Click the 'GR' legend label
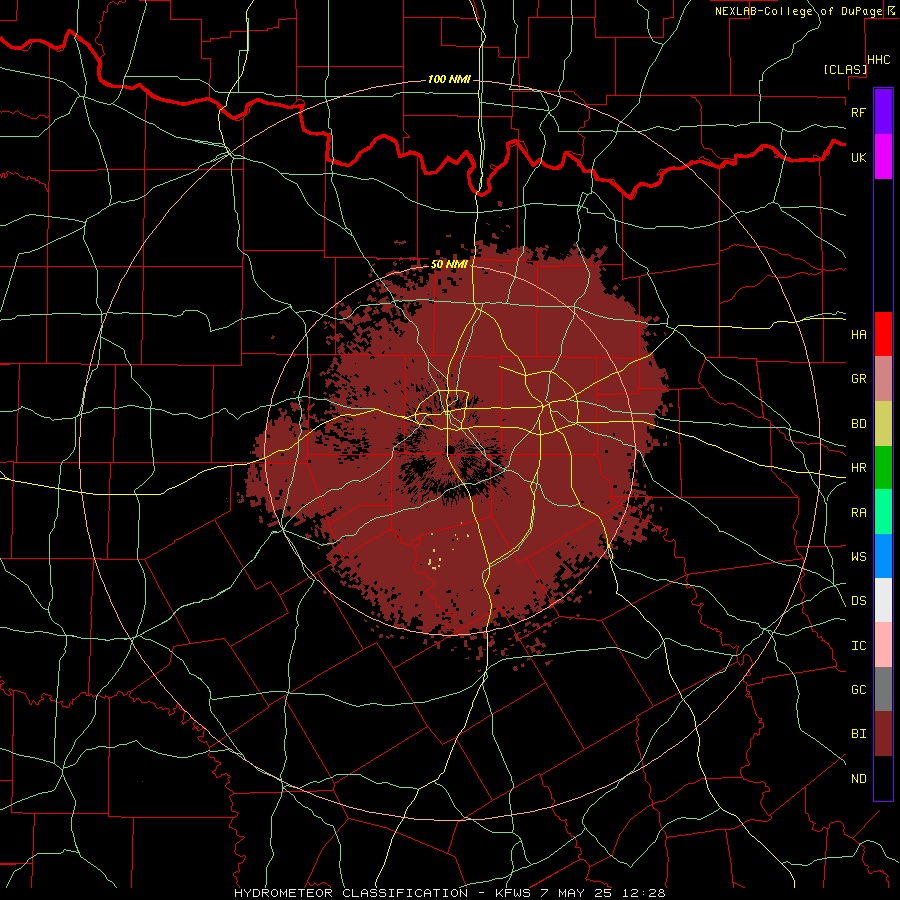The image size is (900, 900). coord(858,379)
